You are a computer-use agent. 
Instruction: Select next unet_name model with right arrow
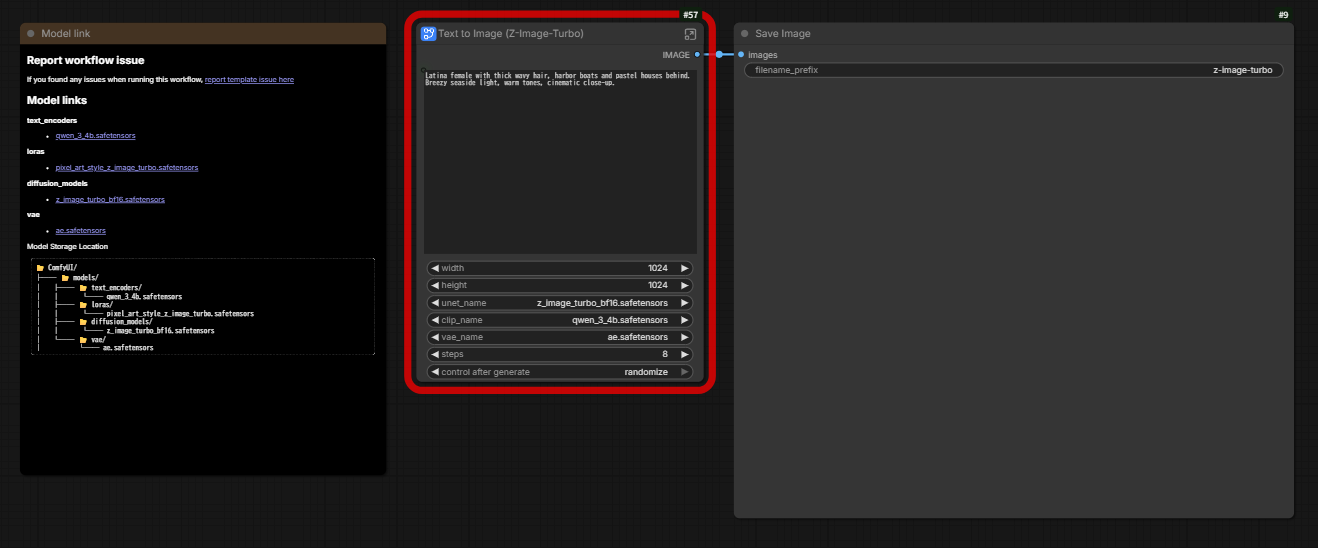point(684,303)
